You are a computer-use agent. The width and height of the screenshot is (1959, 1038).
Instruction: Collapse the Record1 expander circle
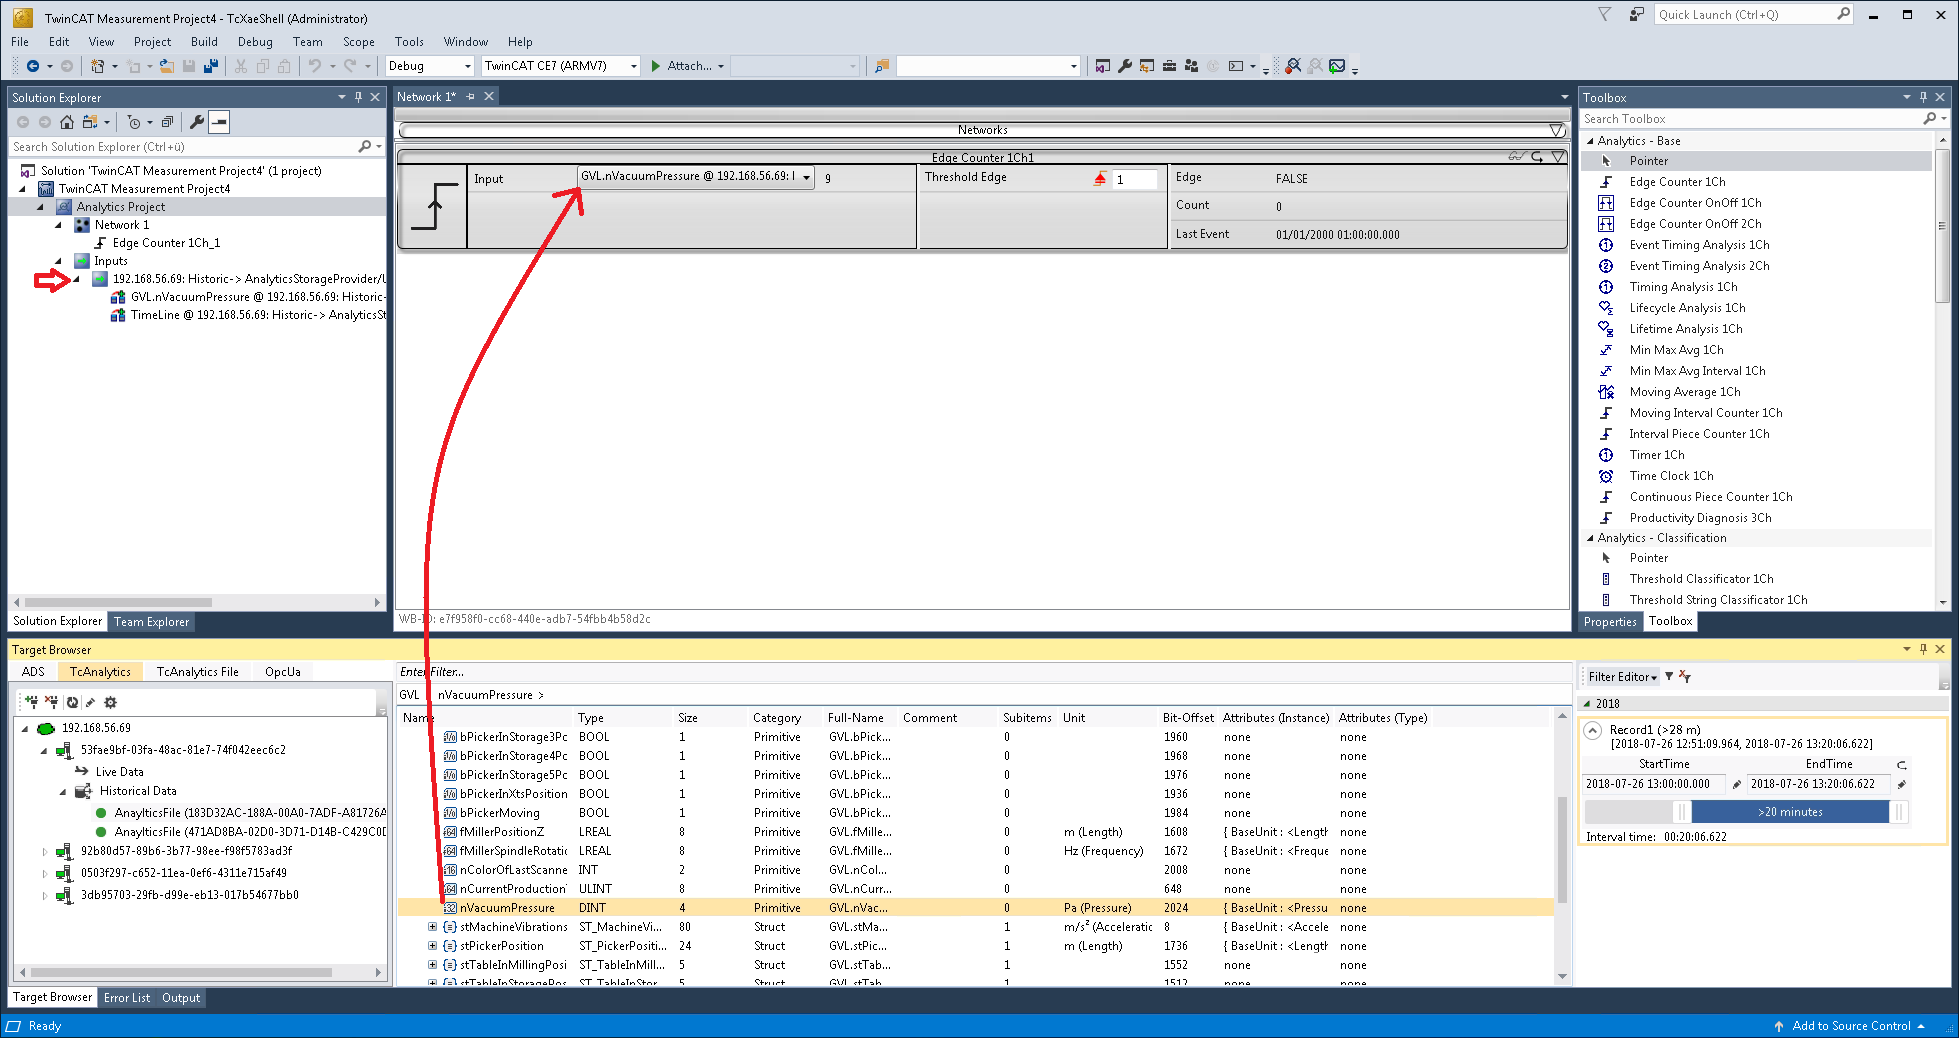(x=1594, y=730)
